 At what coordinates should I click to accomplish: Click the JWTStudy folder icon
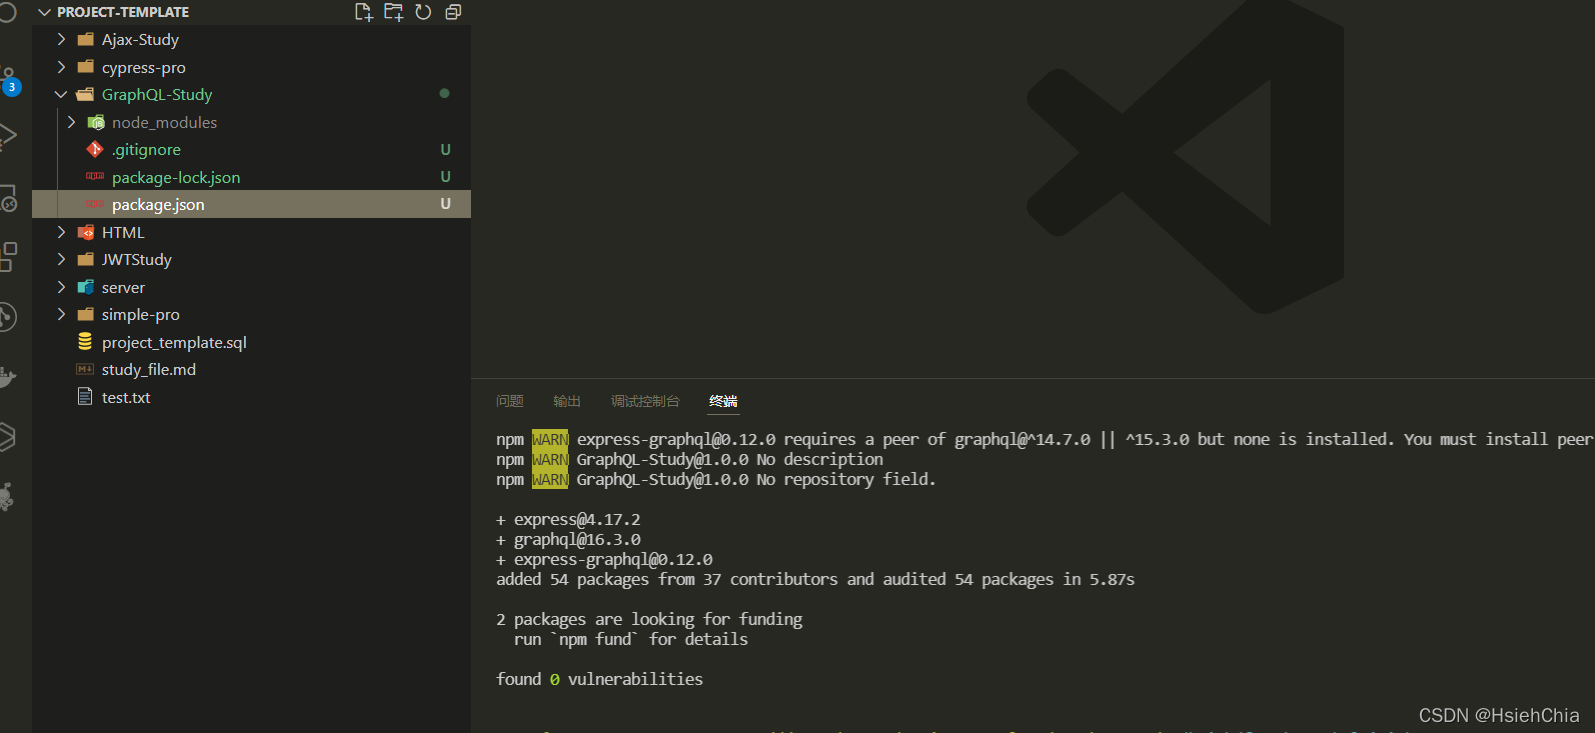coord(86,259)
